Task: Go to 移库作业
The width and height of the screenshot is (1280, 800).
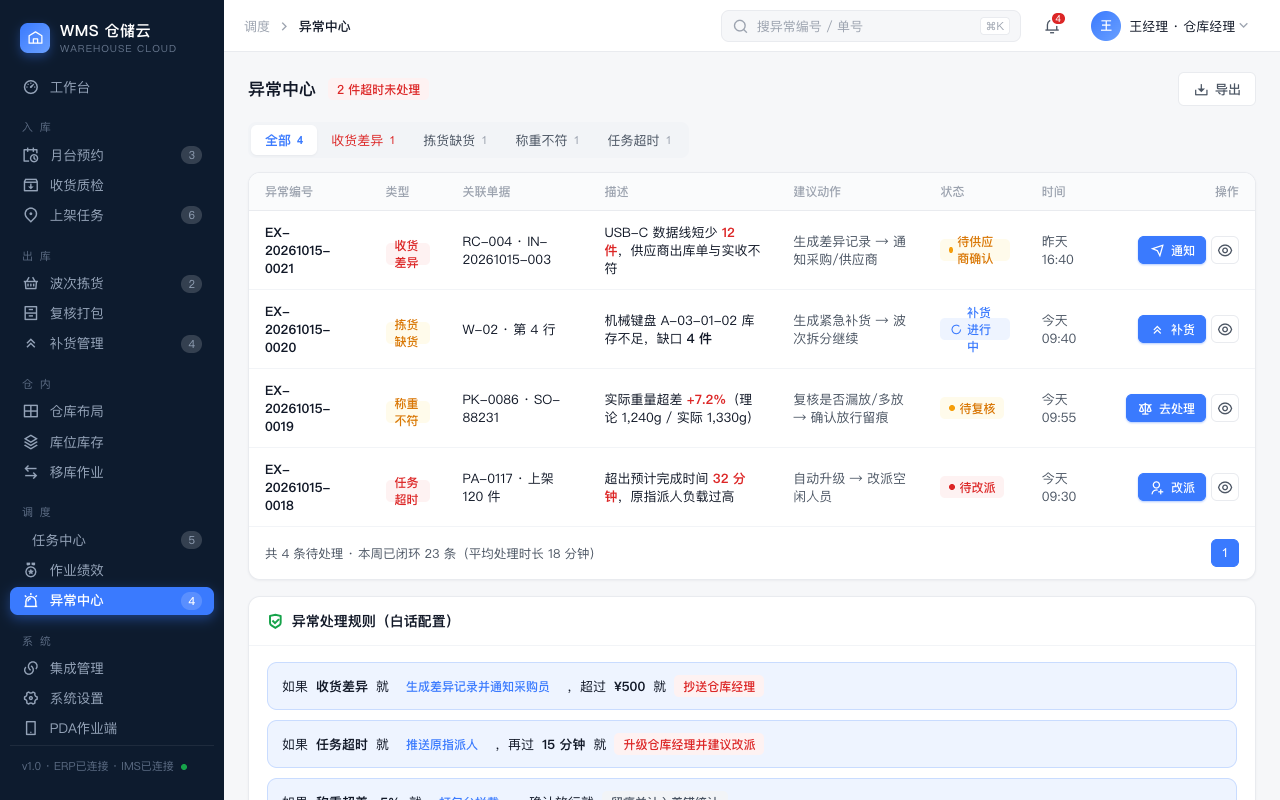Action: click(x=112, y=471)
